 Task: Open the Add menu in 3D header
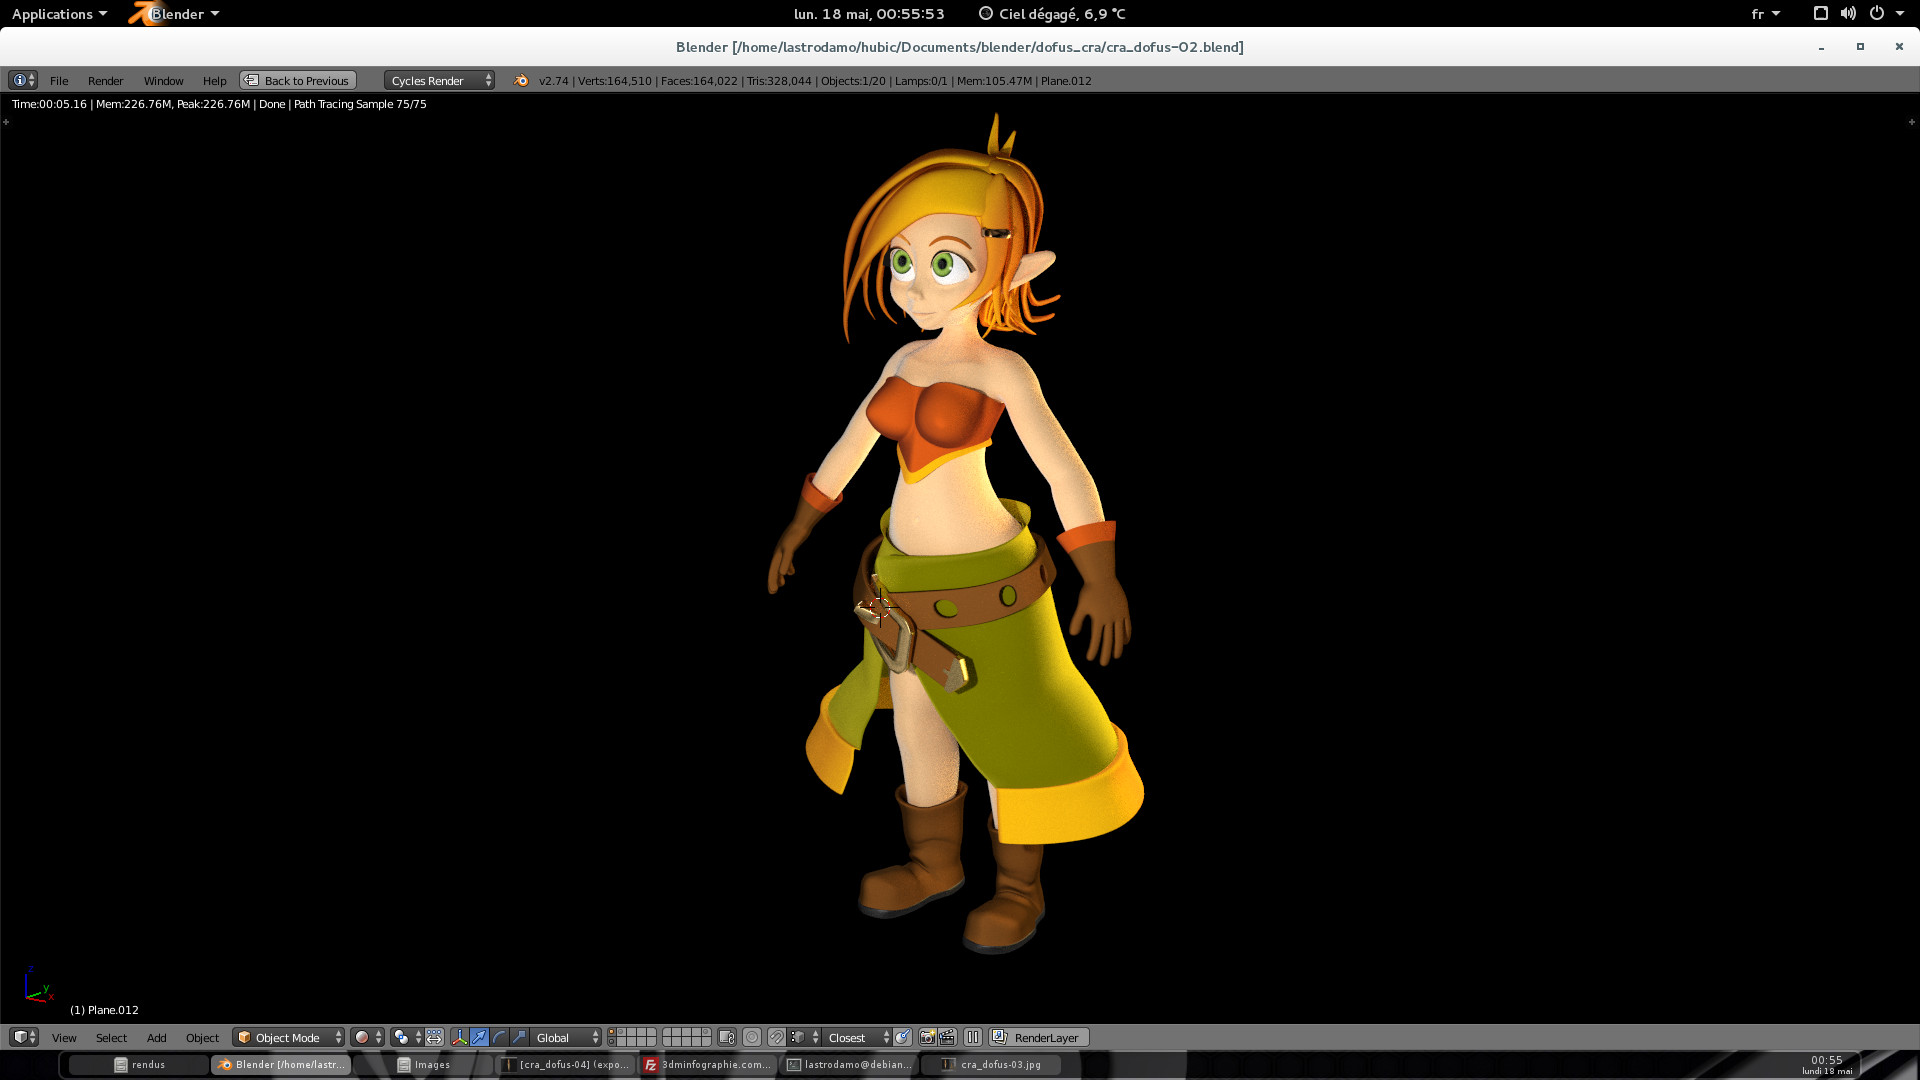pyautogui.click(x=156, y=1037)
